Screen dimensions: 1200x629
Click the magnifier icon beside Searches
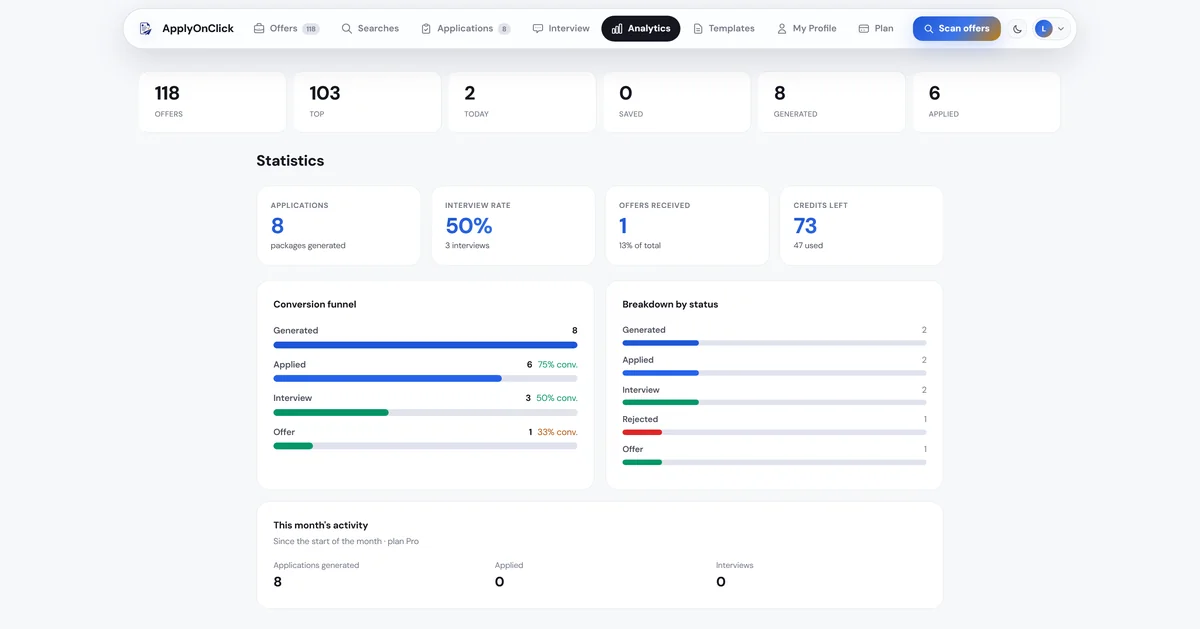click(x=347, y=29)
